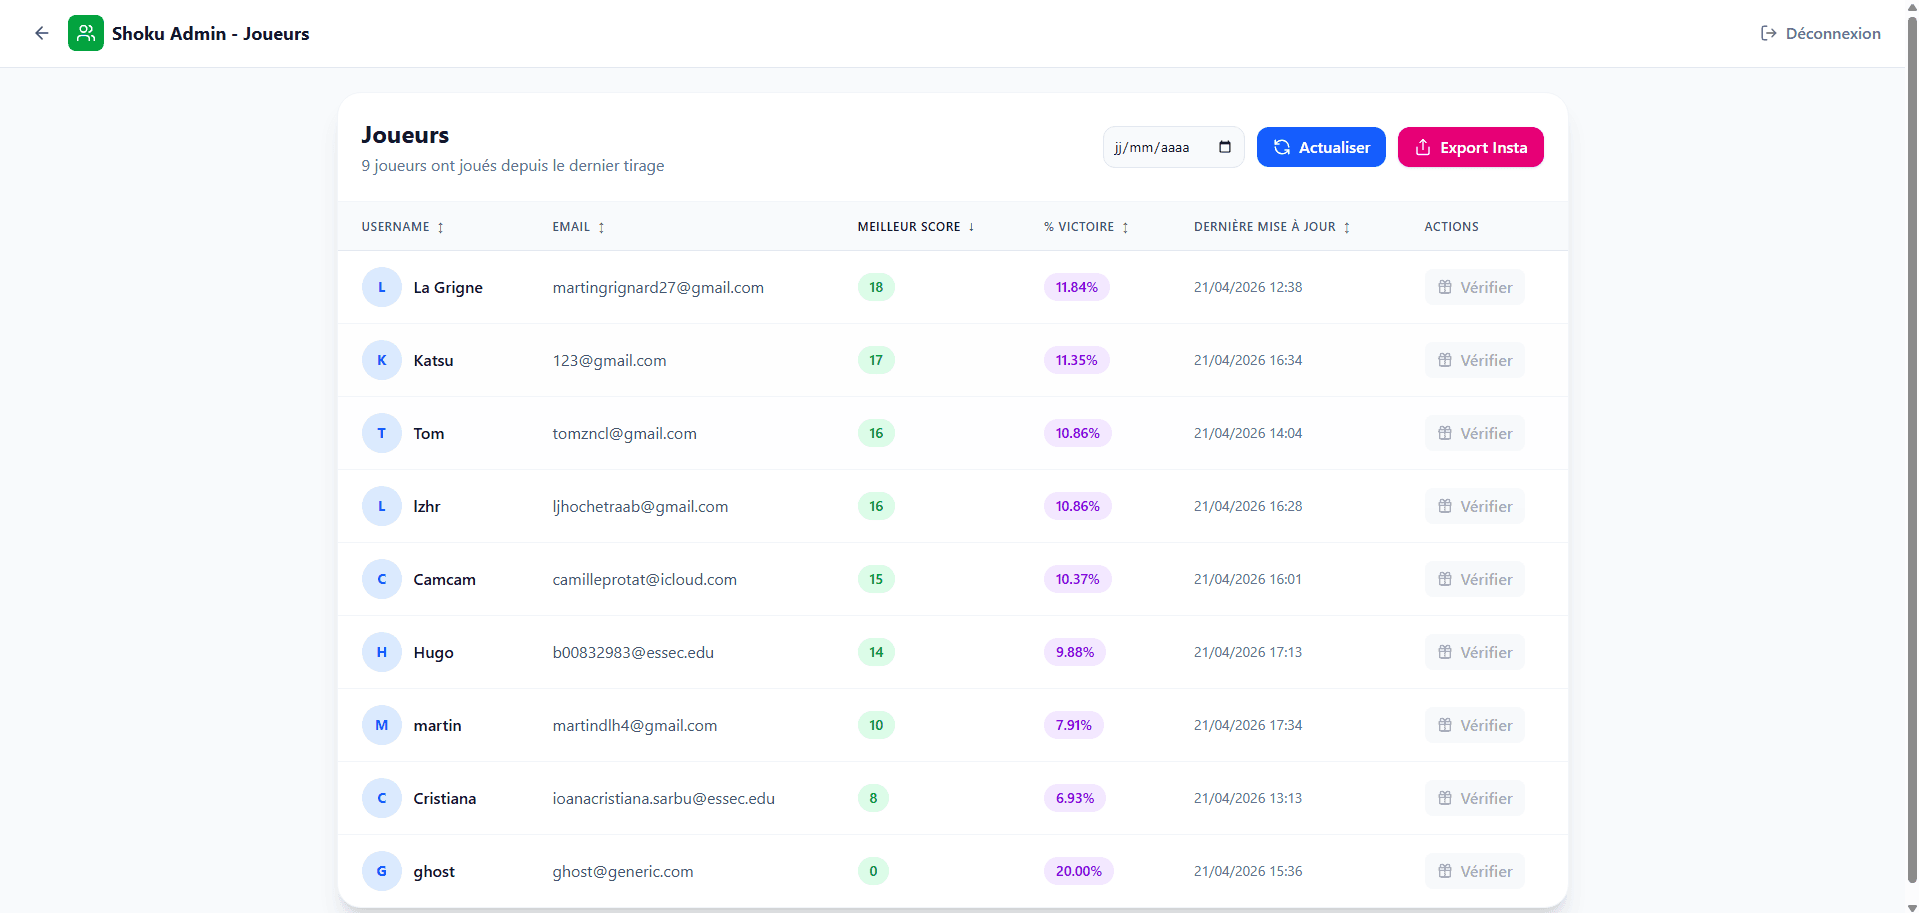Click the best score badge 0

point(873,871)
